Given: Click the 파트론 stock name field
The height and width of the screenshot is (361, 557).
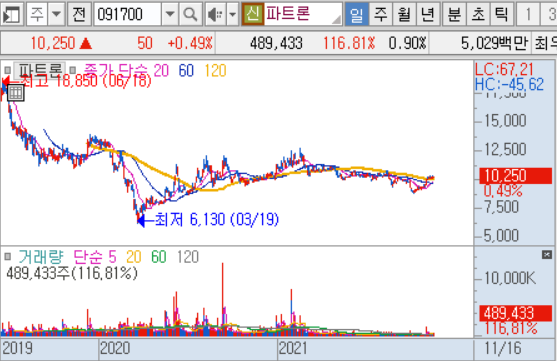Looking at the screenshot, I should (x=303, y=14).
